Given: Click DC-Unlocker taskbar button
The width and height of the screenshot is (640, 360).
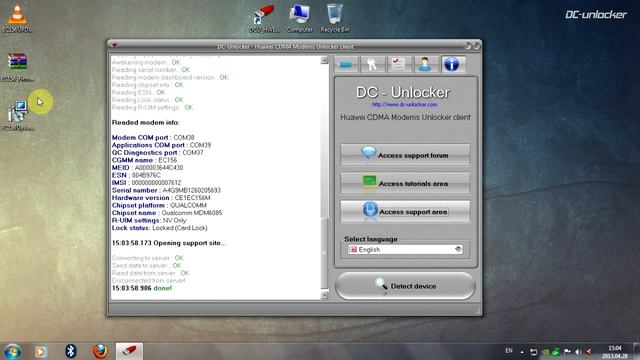Looking at the screenshot, I should (x=129, y=351).
